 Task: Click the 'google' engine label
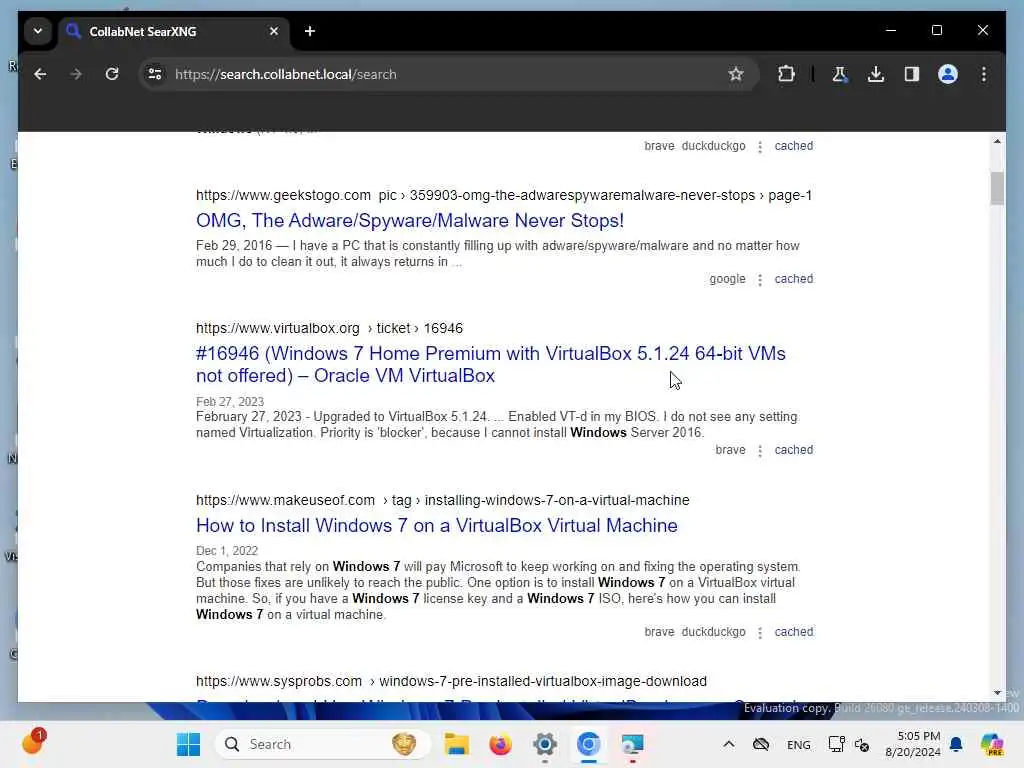pyautogui.click(x=727, y=279)
